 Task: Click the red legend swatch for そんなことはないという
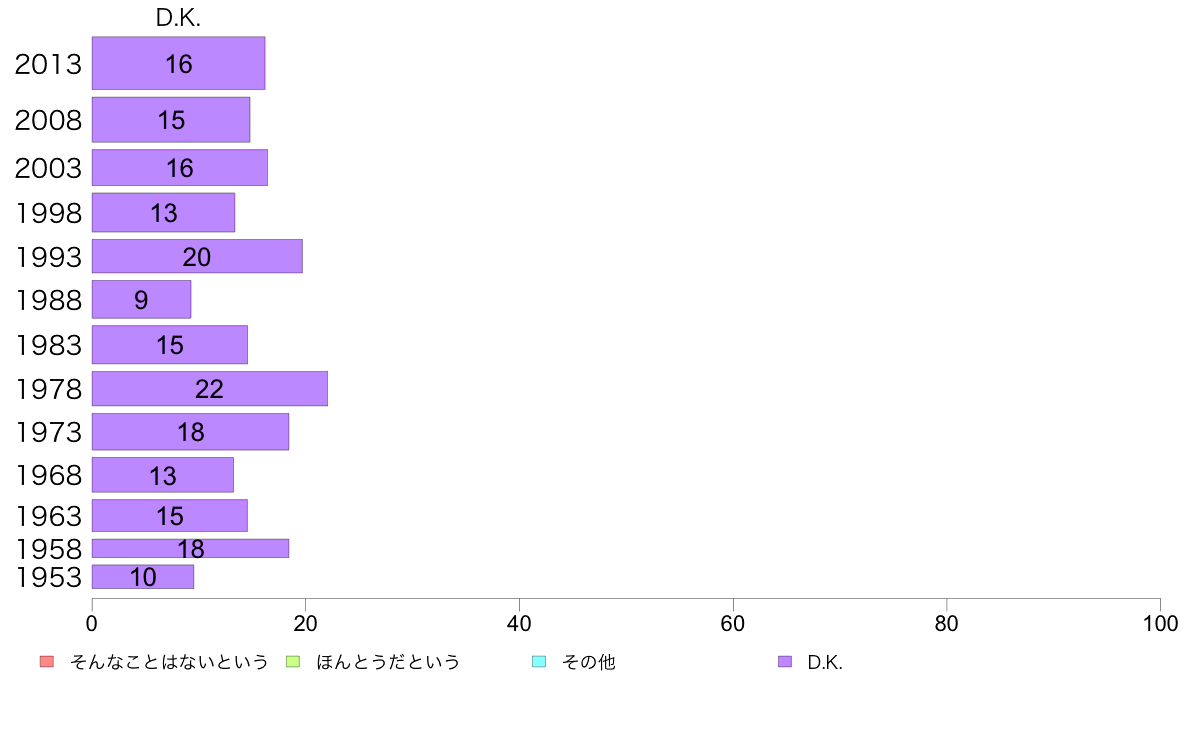coord(47,662)
